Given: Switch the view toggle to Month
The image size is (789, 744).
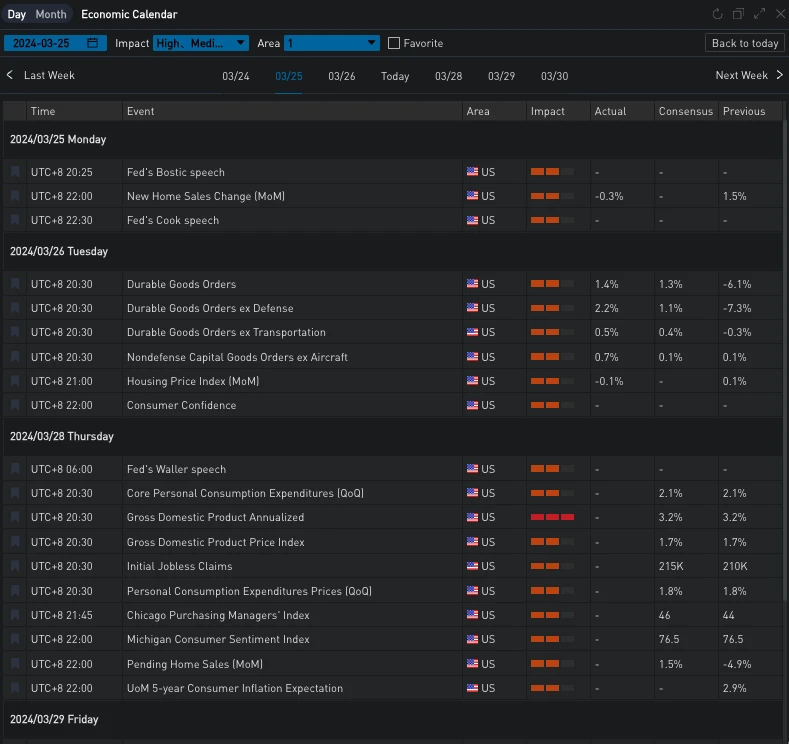Looking at the screenshot, I should (x=51, y=14).
